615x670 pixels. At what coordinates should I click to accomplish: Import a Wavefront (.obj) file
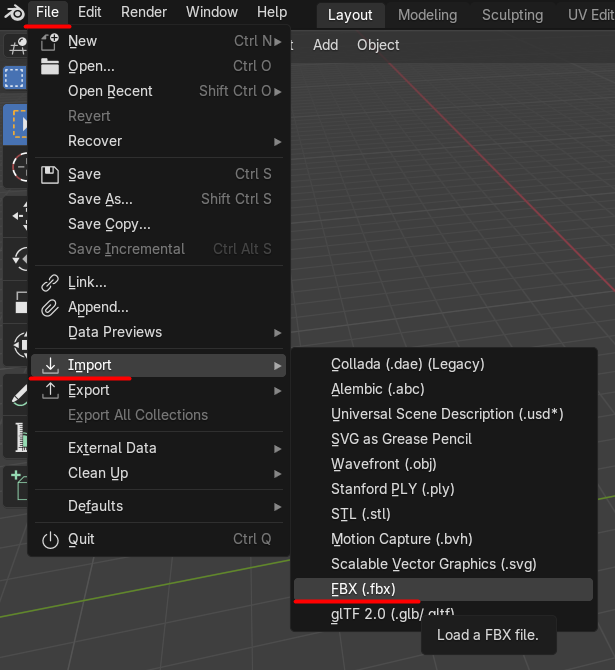443,464
